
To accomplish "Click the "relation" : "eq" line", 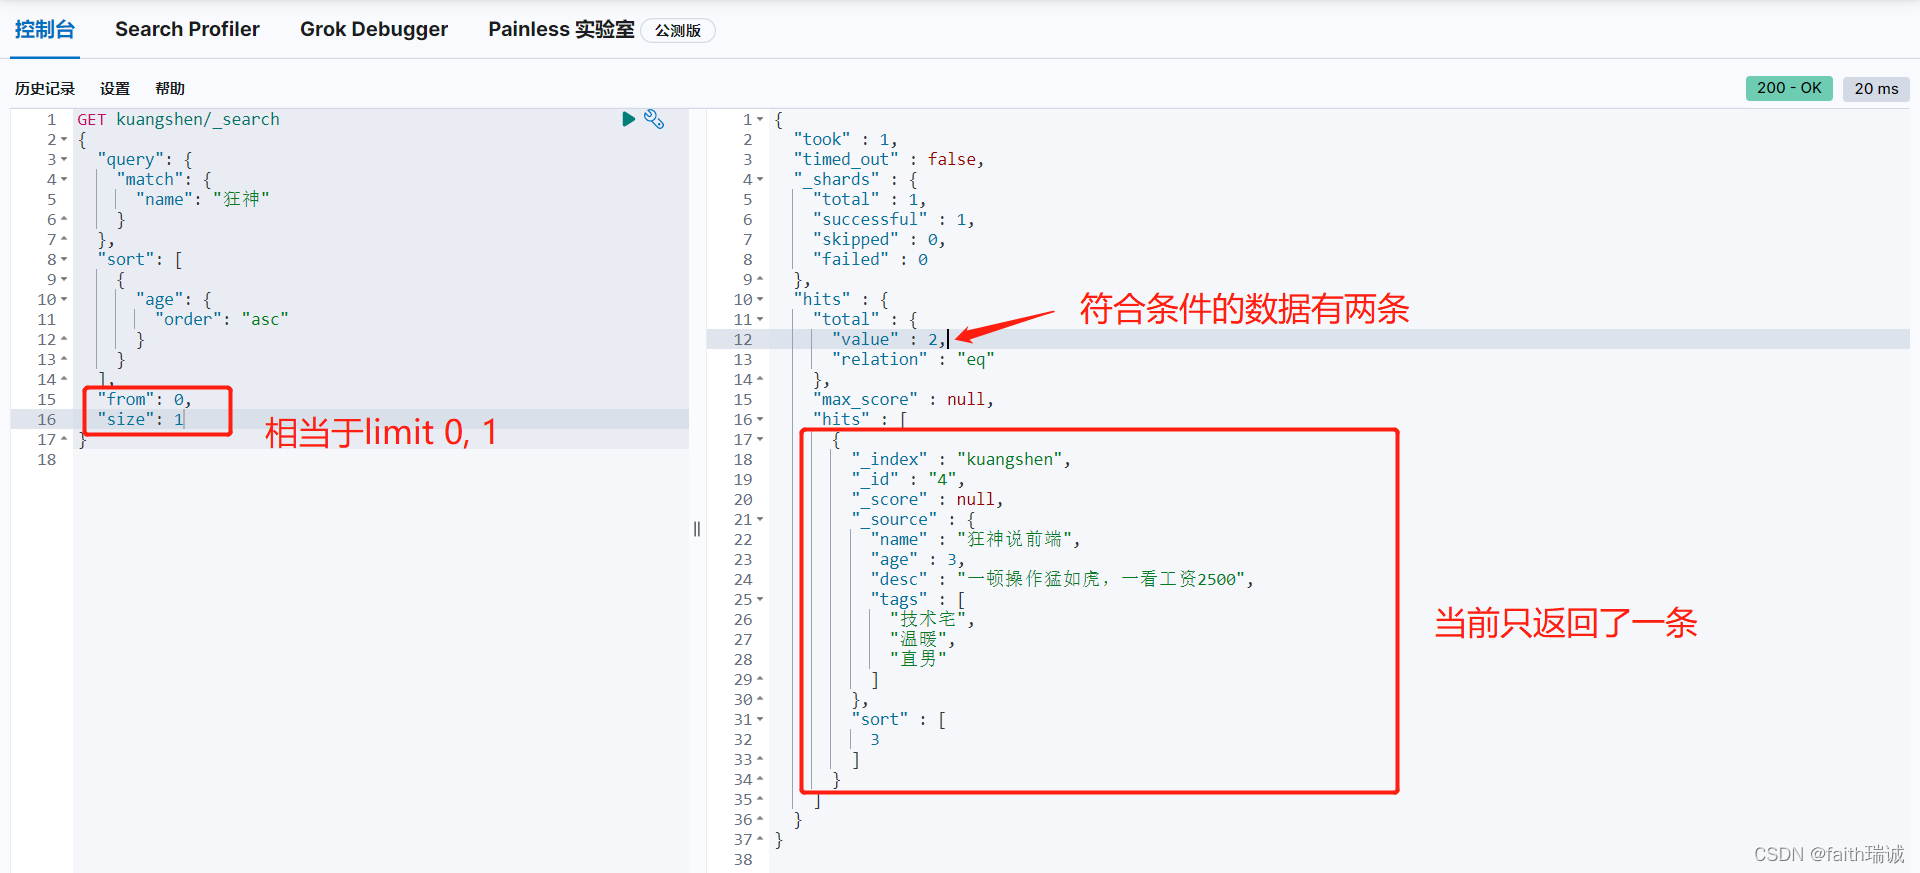I will coord(913,359).
